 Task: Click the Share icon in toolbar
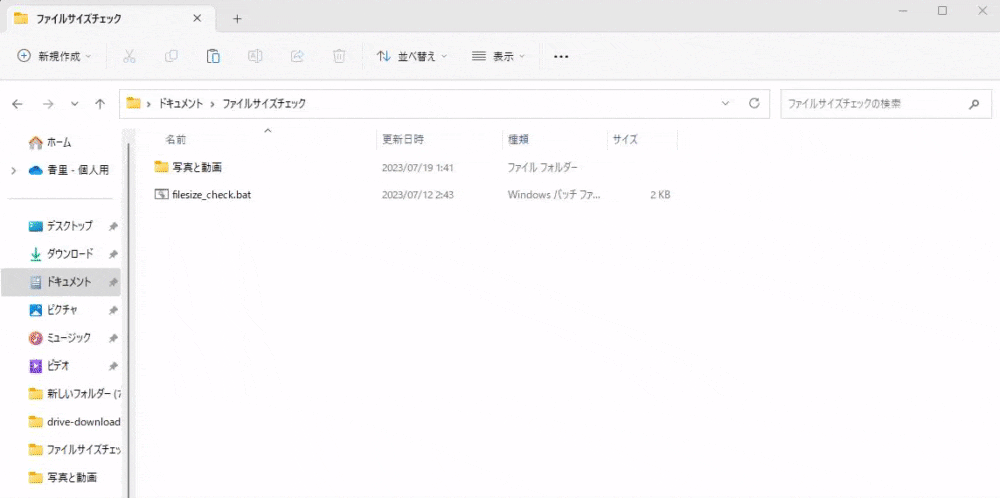[x=297, y=57]
